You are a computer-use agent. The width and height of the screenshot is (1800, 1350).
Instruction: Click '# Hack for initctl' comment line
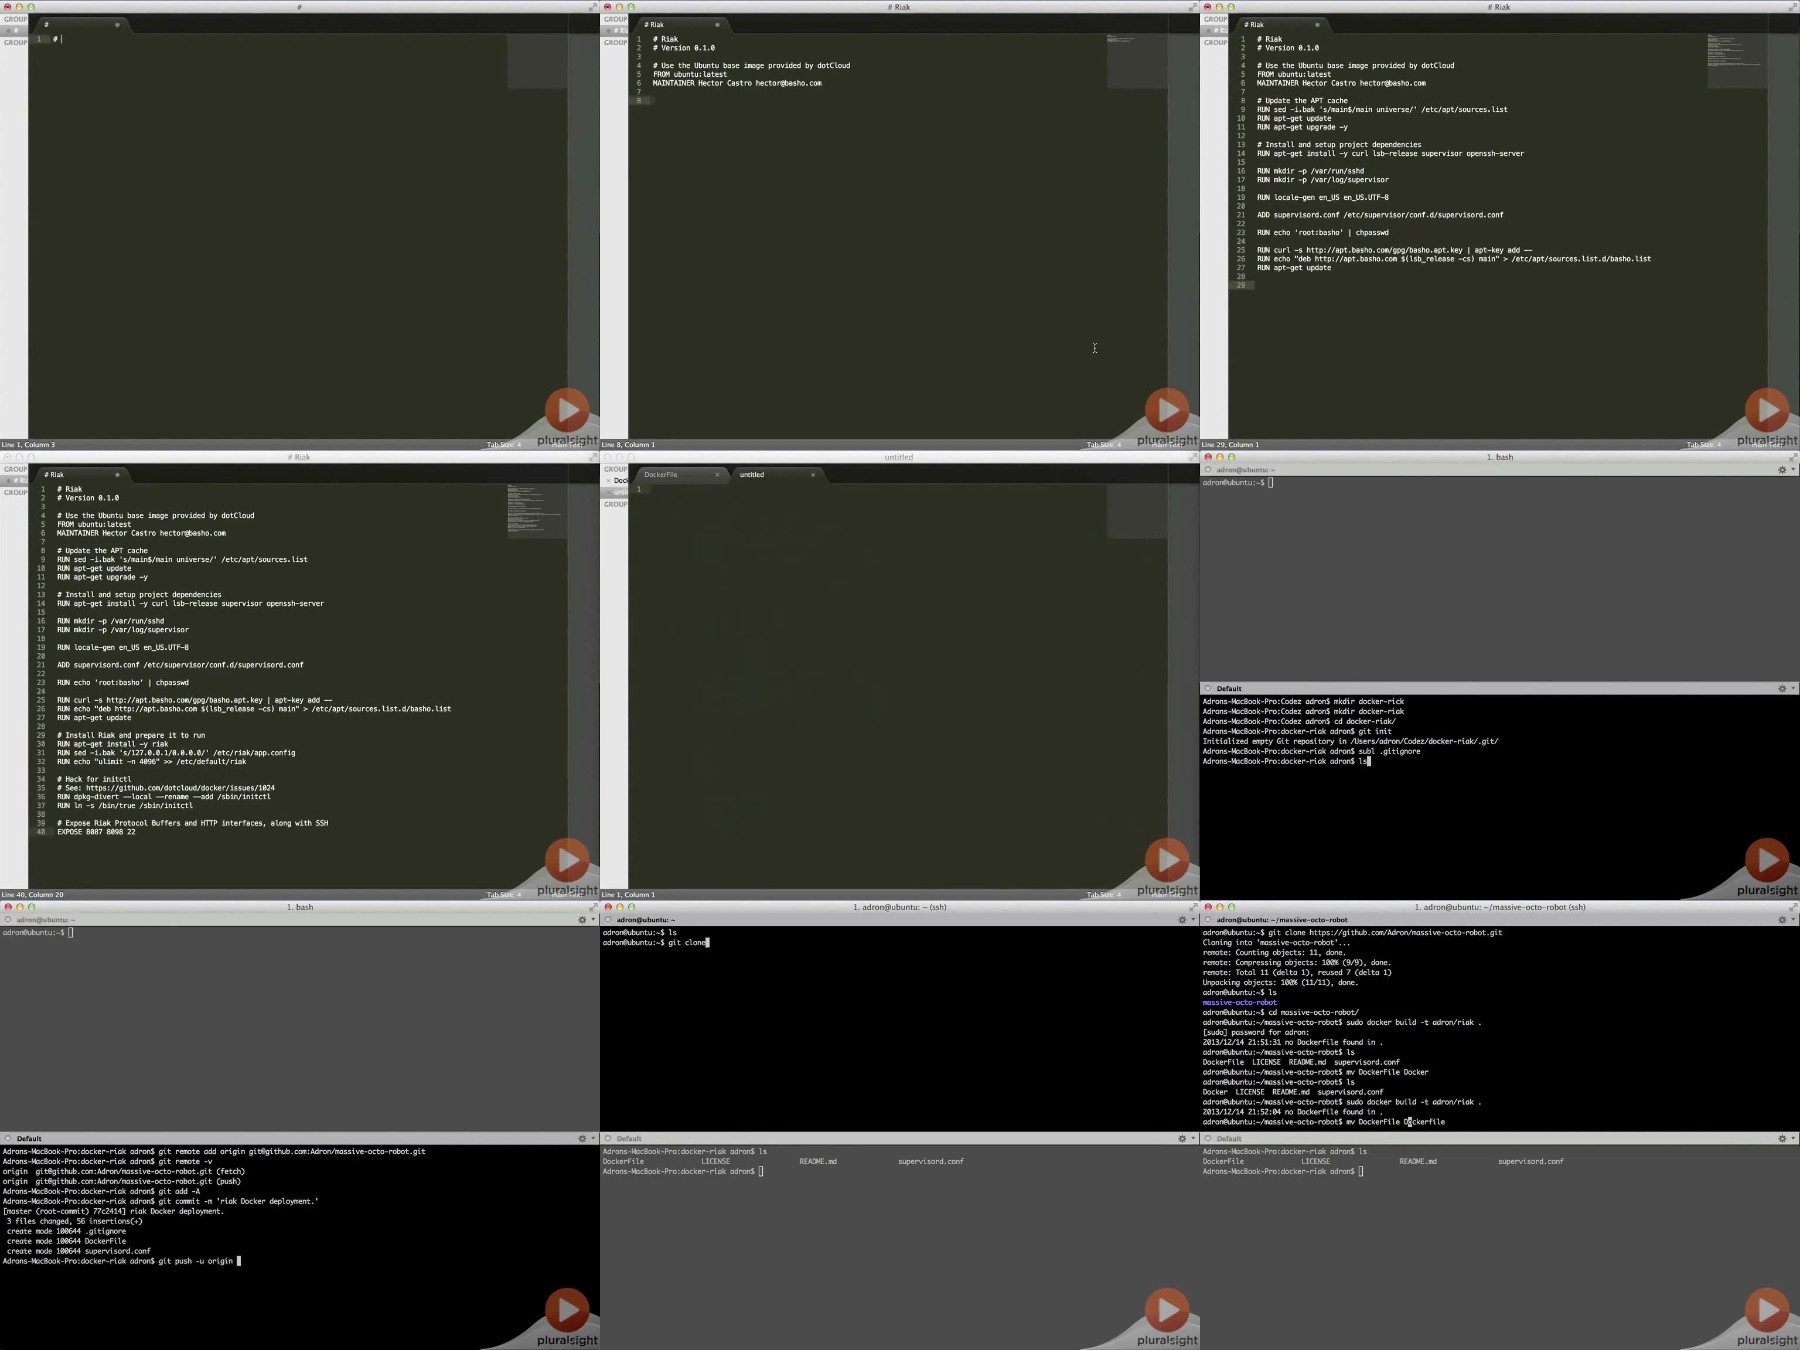[94, 779]
